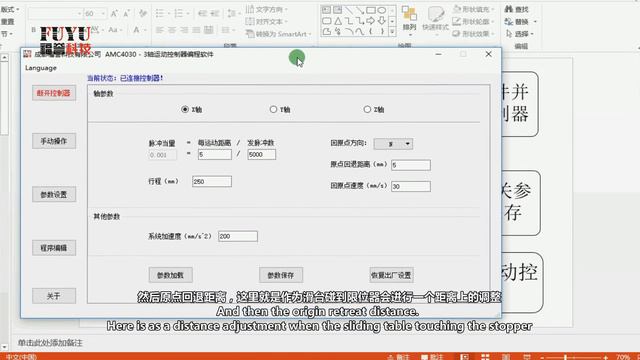This screenshot has width=640, height=360.
Task: Toggle the Comments (批注) pane in status bar
Action: coord(432,357)
